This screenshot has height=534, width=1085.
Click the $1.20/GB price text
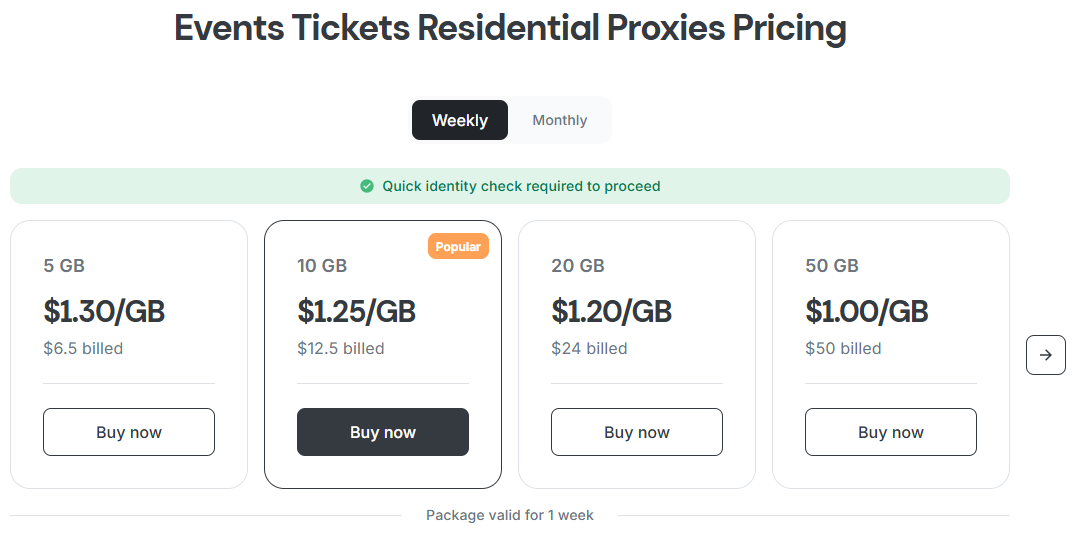[611, 311]
